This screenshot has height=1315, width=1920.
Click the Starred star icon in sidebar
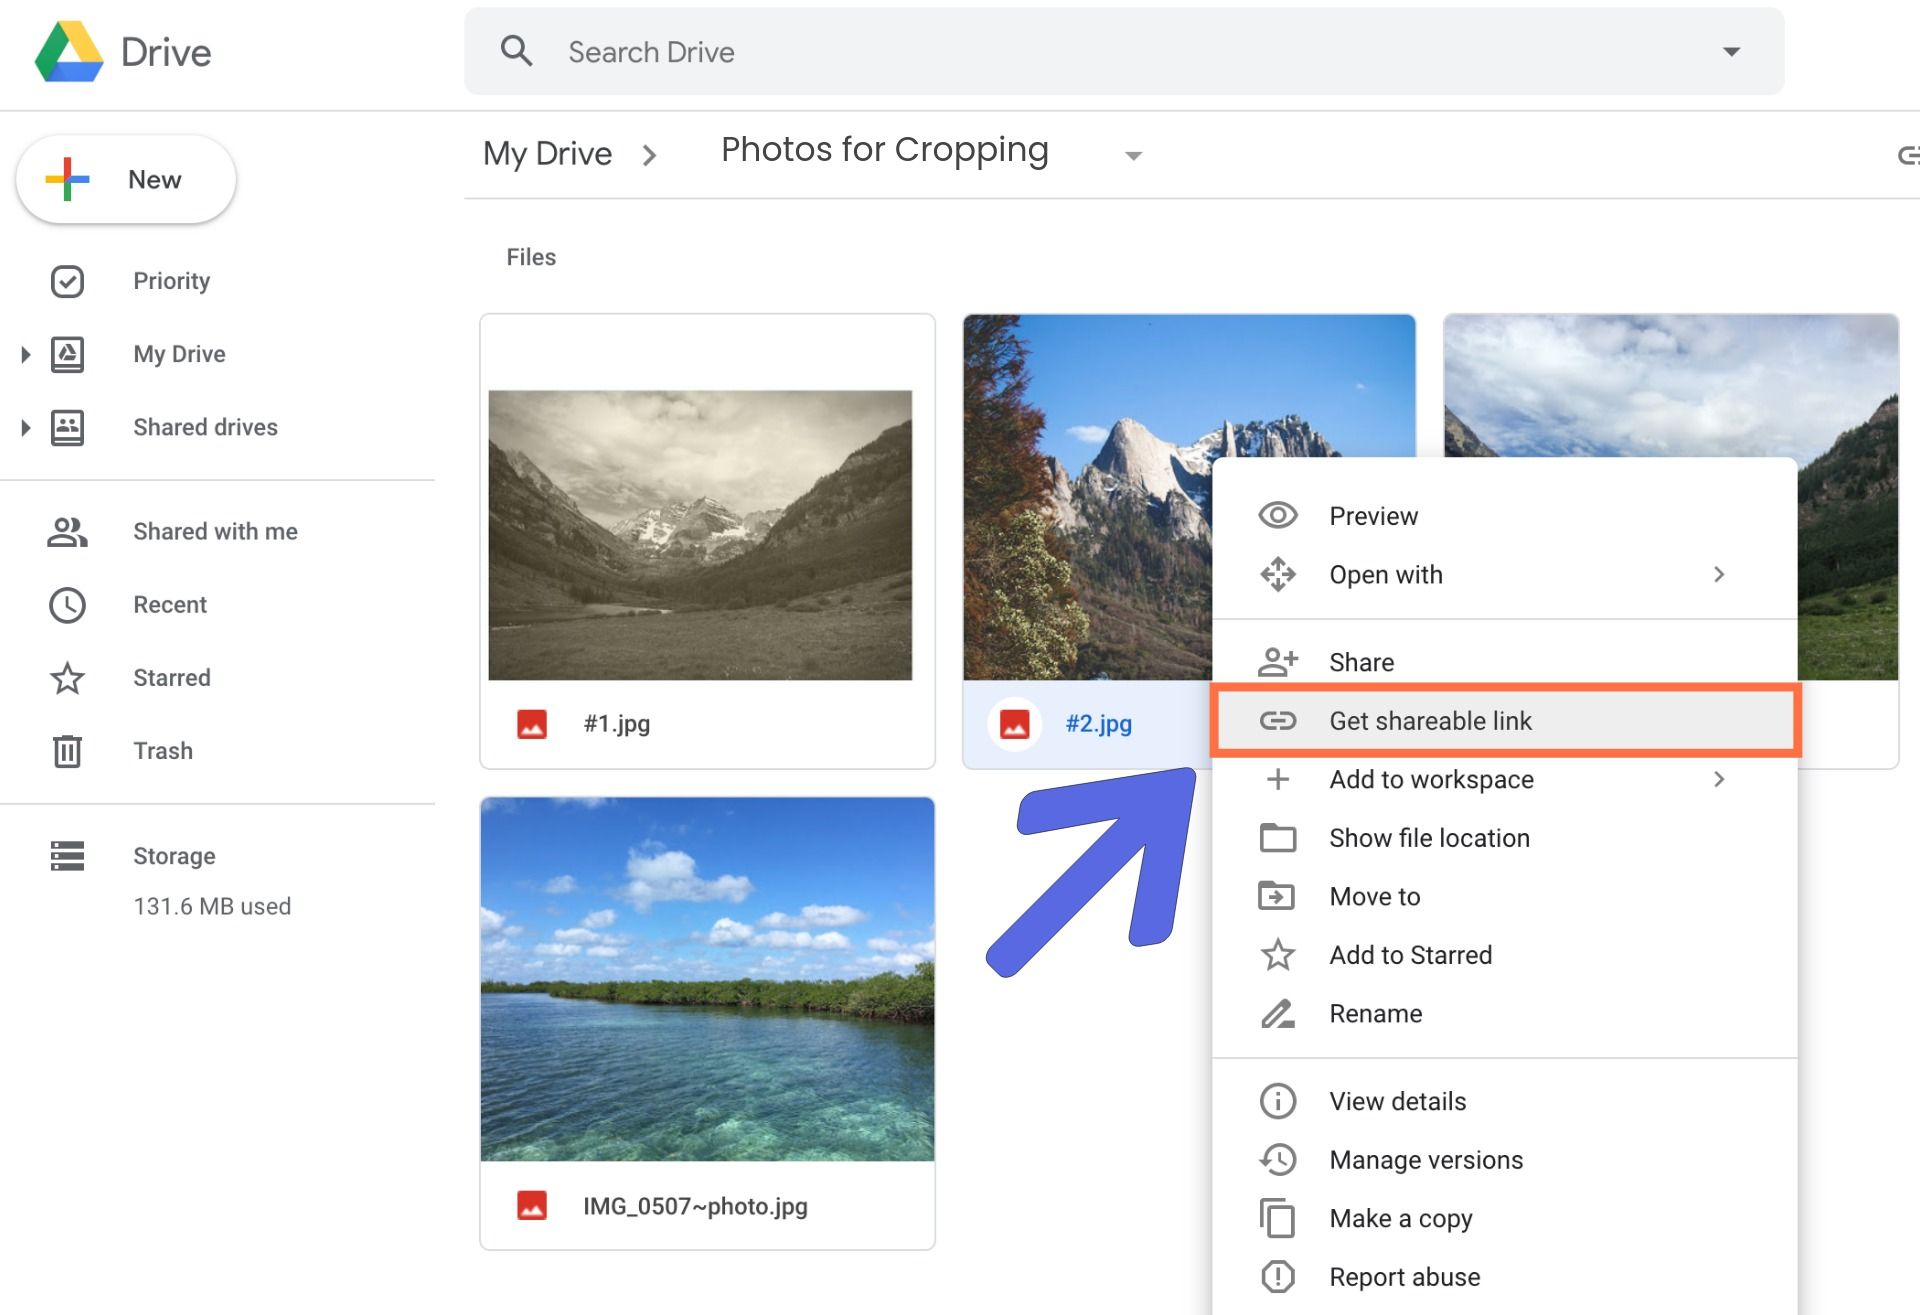(x=67, y=678)
